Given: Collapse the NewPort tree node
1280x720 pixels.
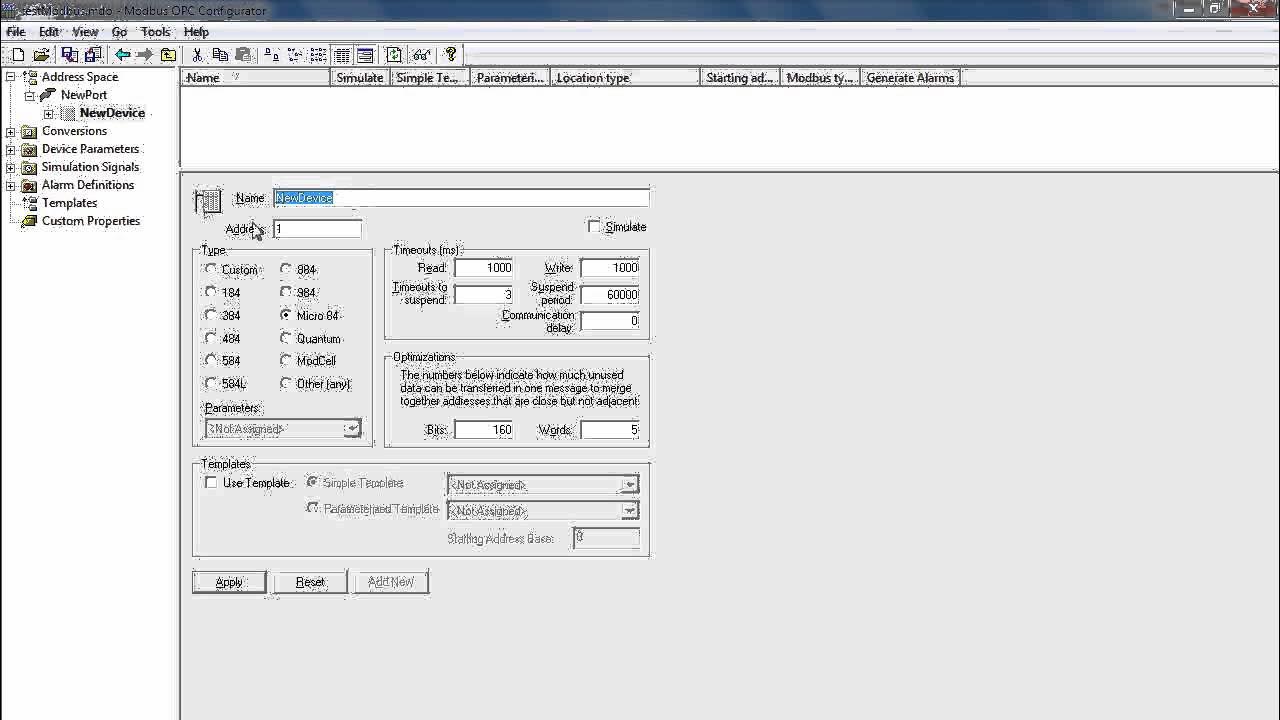Looking at the screenshot, I should coord(29,95).
